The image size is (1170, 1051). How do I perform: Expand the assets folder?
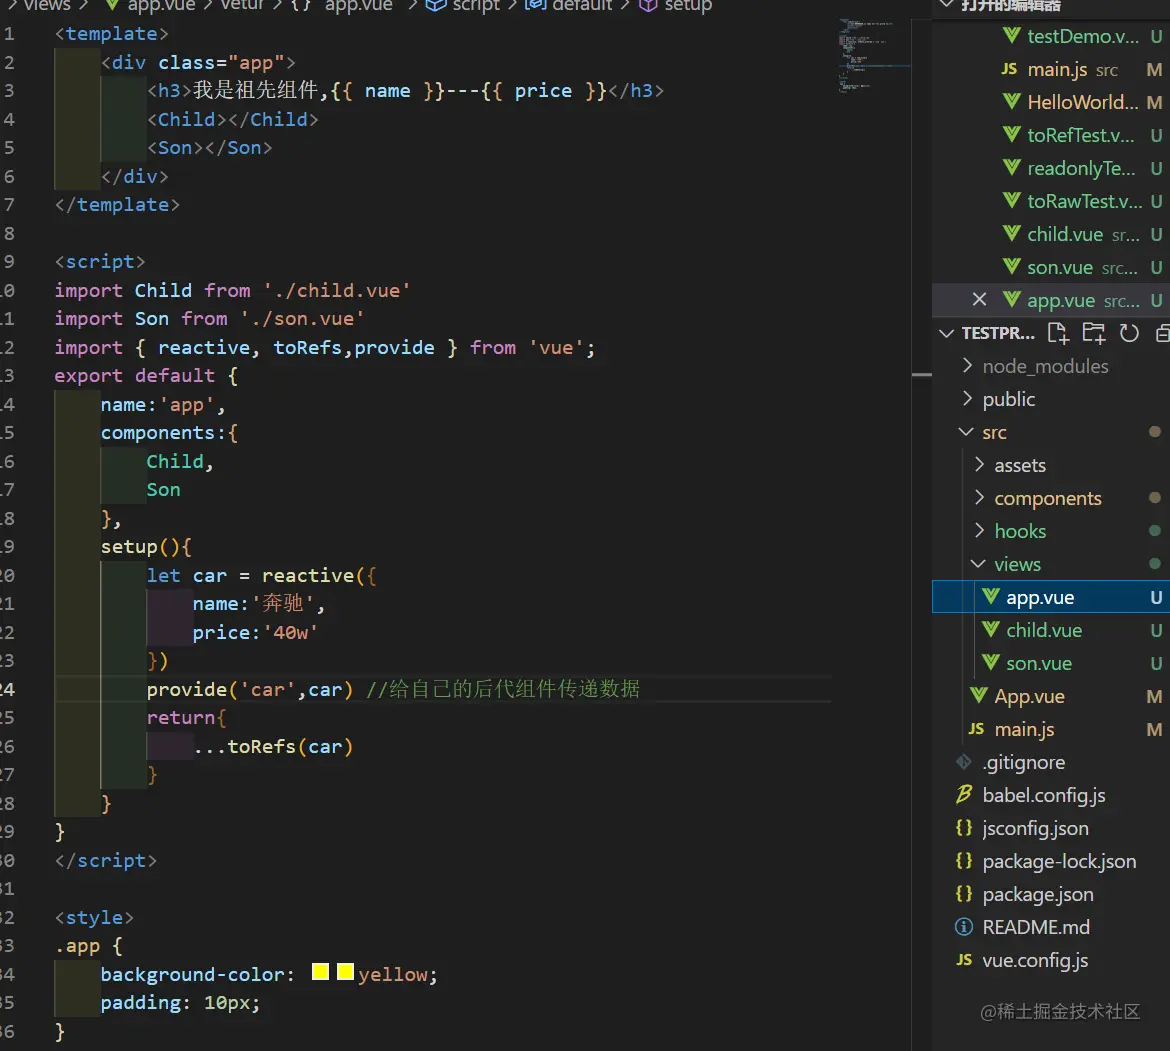[x=979, y=465]
